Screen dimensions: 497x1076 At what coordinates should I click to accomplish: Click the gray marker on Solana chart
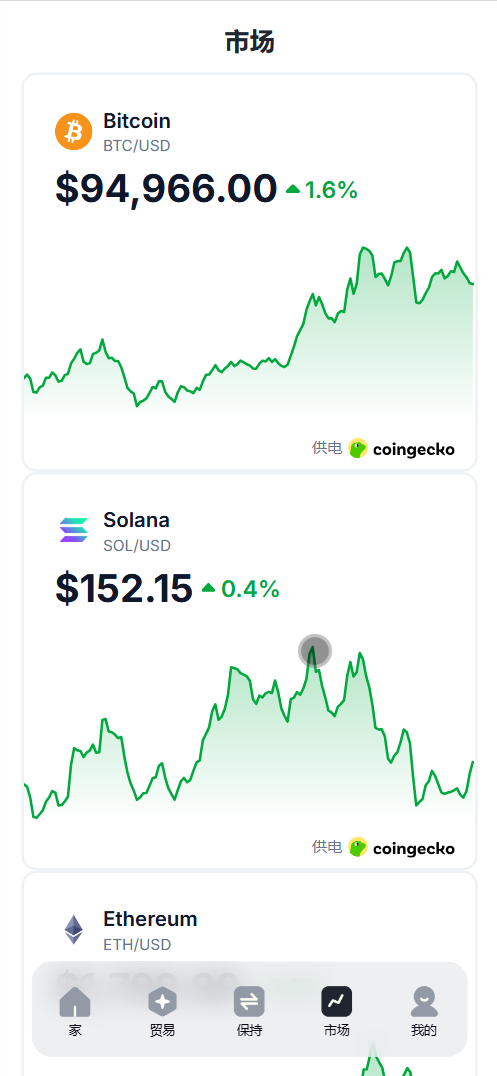[x=315, y=651]
